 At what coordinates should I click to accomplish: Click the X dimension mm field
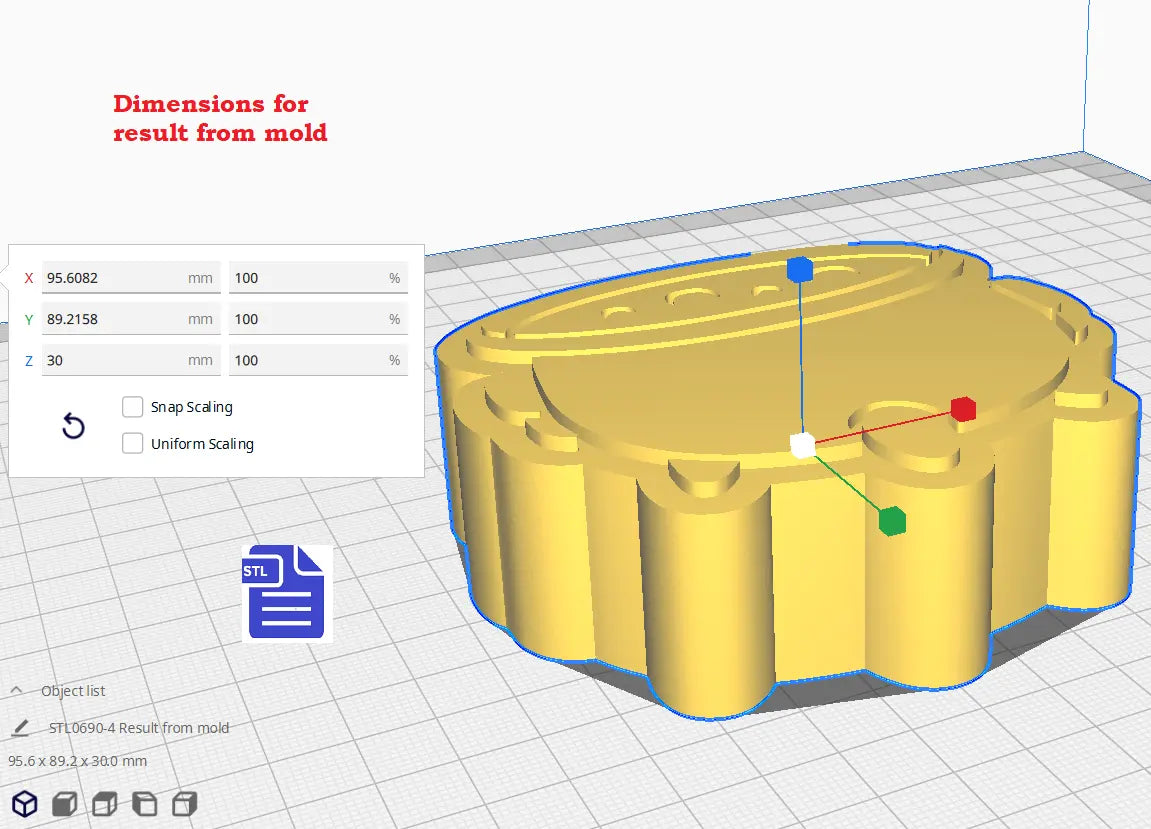click(x=130, y=278)
